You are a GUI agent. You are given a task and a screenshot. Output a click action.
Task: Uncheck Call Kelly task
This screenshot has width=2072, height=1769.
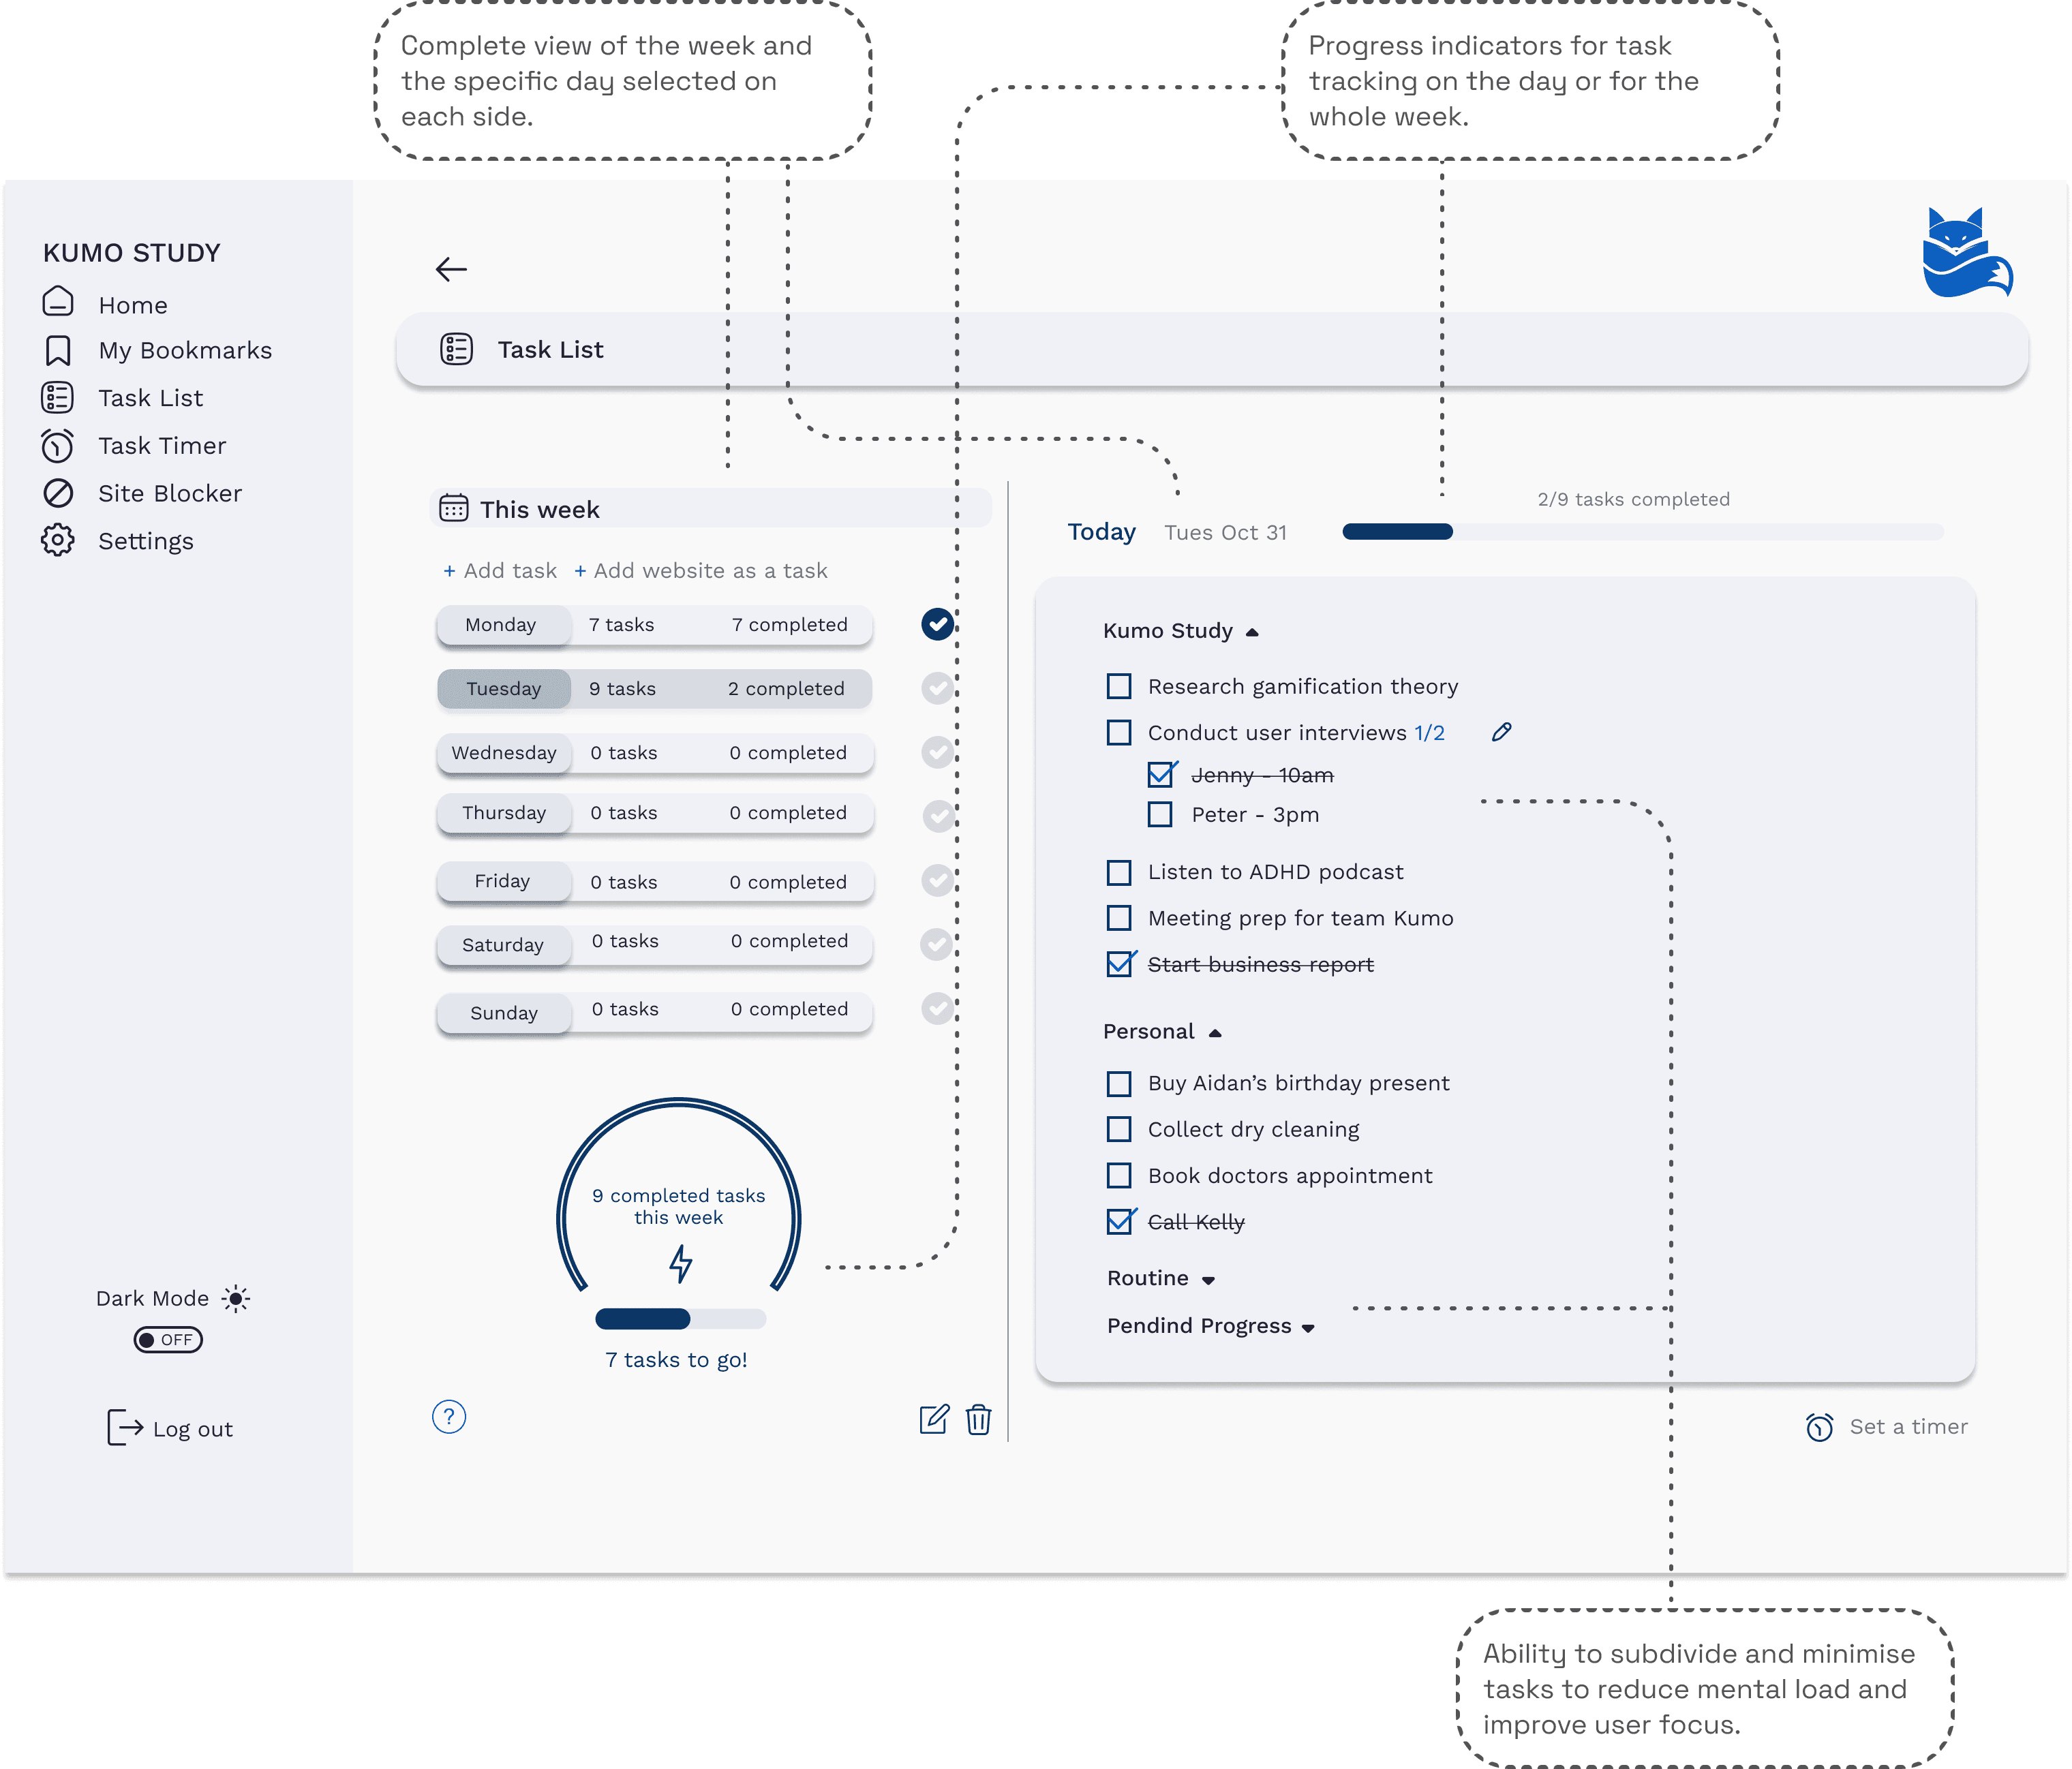(x=1119, y=1222)
